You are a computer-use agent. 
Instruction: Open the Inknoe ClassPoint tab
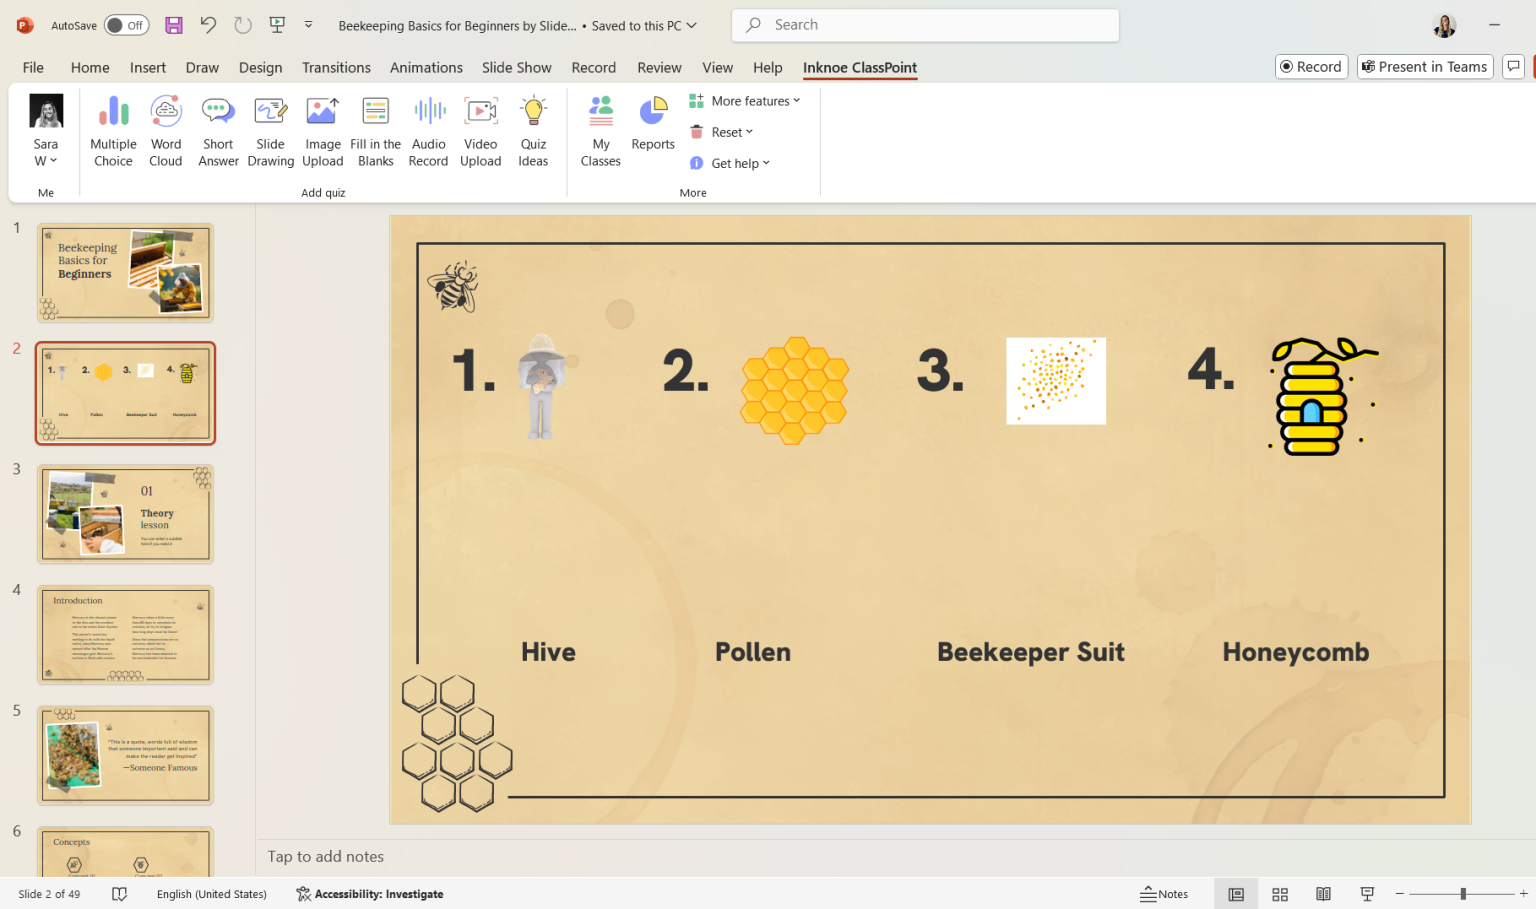(x=859, y=67)
